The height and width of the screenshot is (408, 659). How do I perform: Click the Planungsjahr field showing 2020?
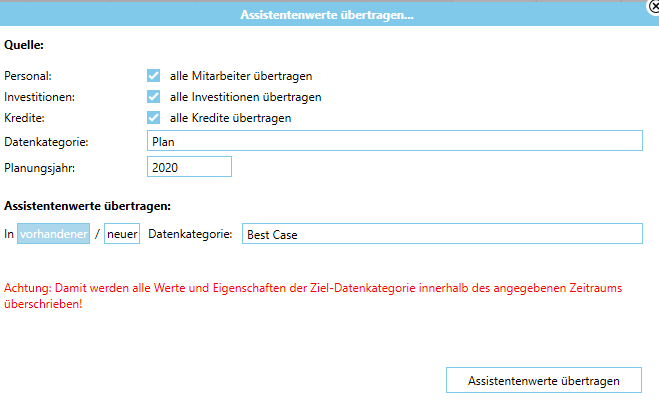pyautogui.click(x=189, y=167)
